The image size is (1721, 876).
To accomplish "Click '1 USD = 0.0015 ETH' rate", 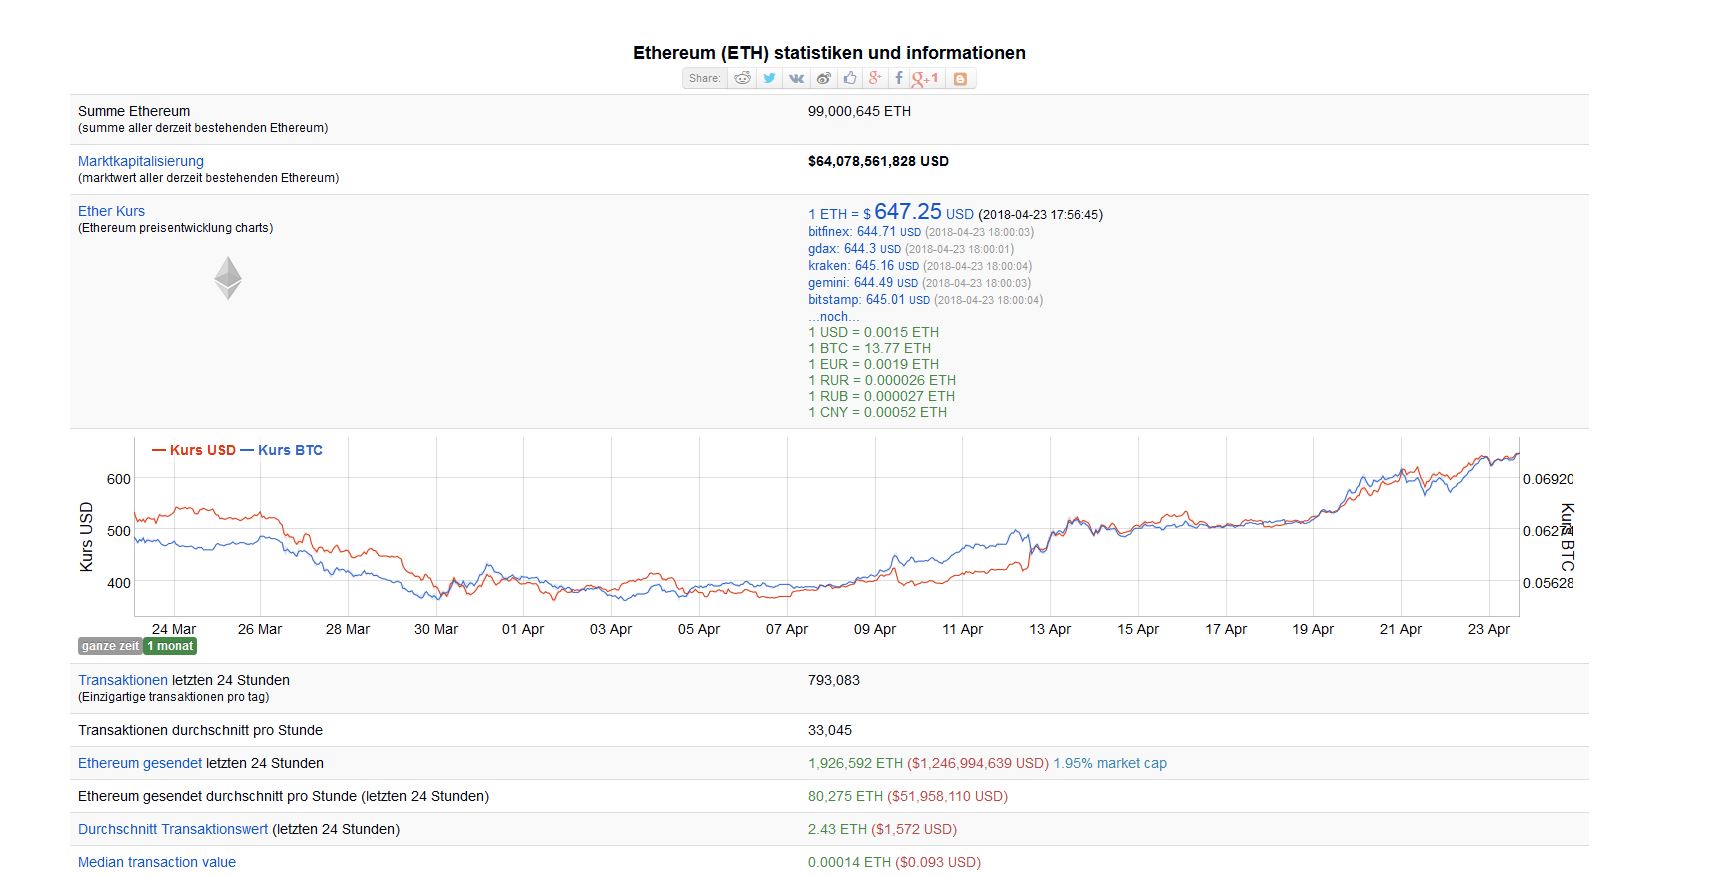I will coord(873,332).
